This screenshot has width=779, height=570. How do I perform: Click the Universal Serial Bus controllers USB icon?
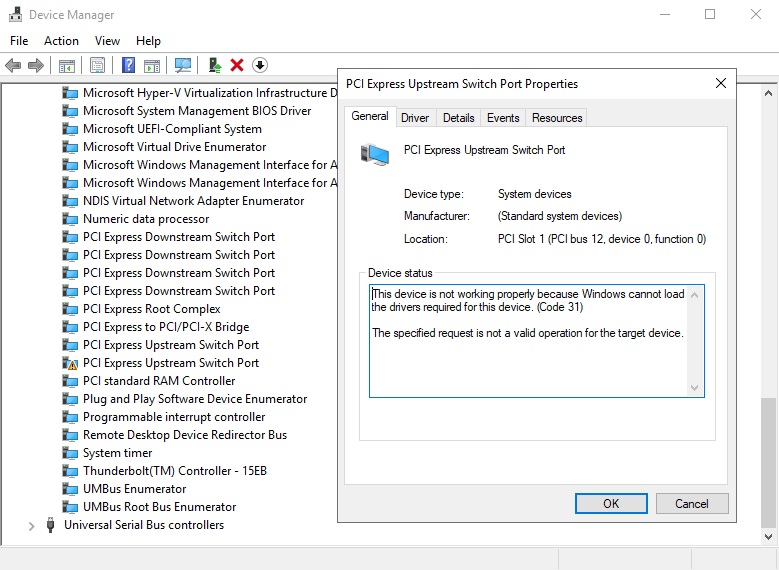click(50, 525)
